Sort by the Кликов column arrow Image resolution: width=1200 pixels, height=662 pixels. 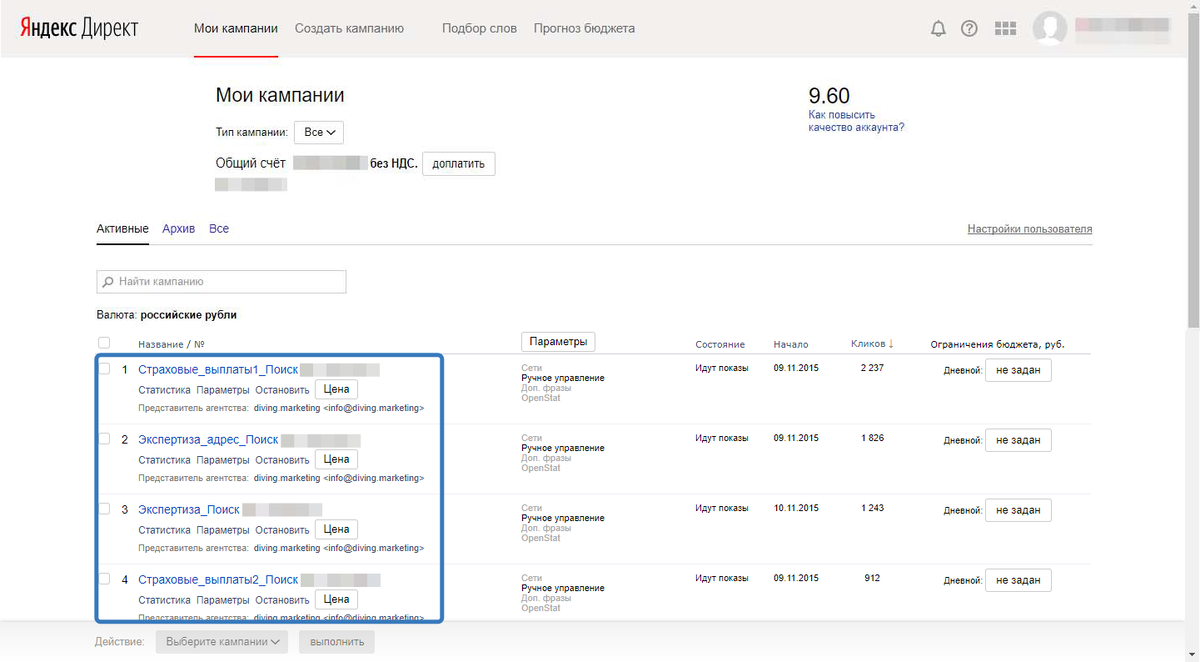coord(891,344)
